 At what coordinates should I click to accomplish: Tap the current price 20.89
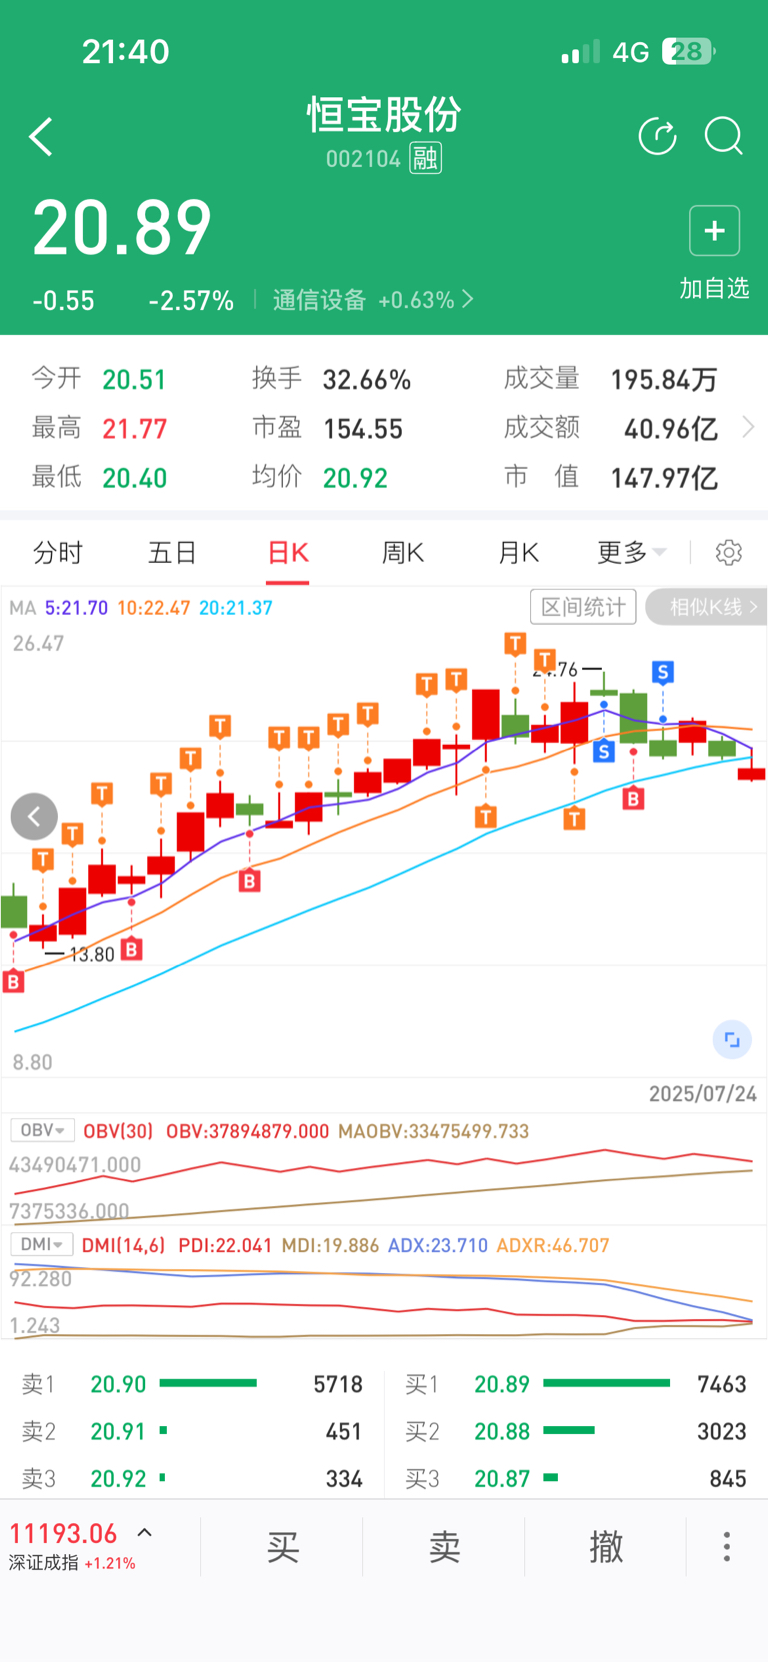click(122, 228)
